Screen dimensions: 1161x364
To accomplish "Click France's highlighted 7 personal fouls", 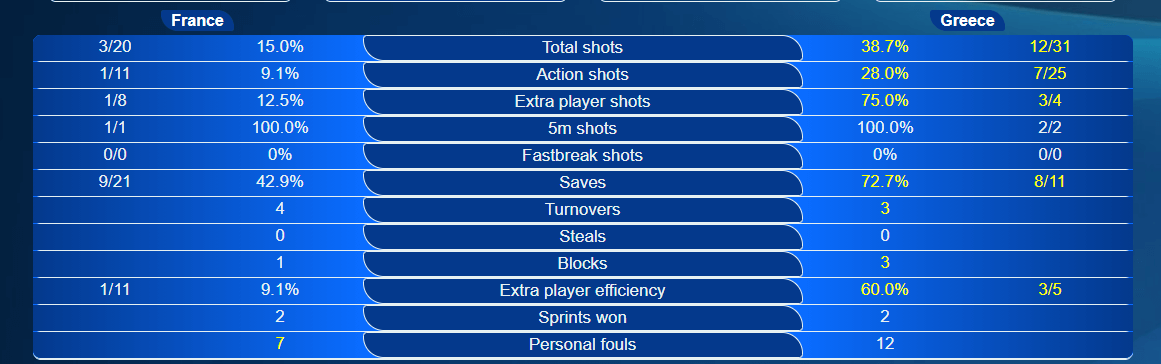I will (x=280, y=343).
